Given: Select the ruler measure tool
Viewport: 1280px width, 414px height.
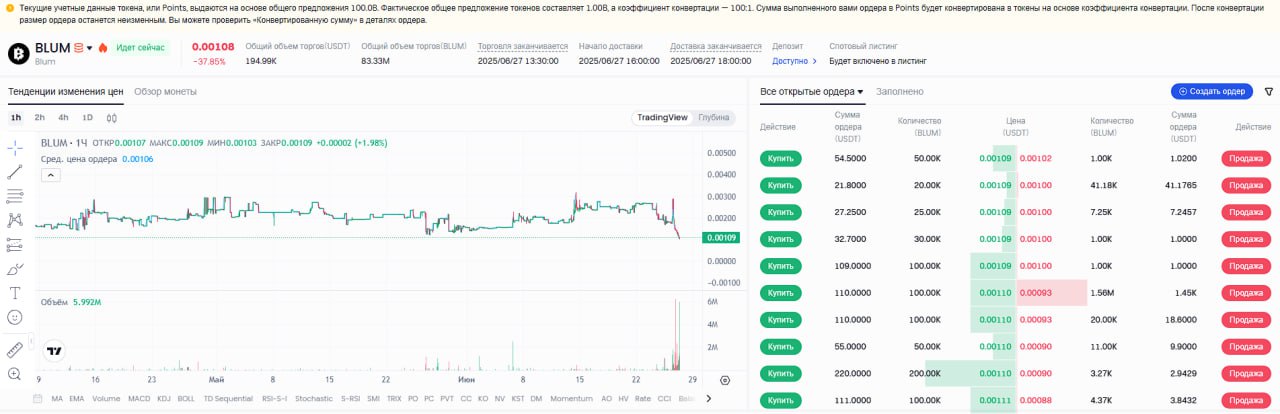Looking at the screenshot, I should (15, 350).
